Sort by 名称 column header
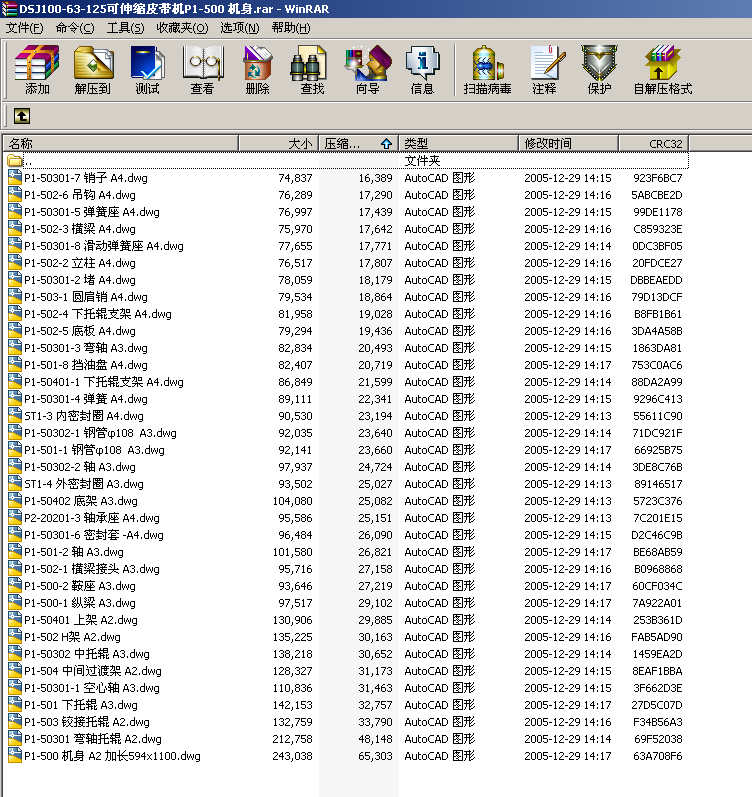The image size is (752, 797). (x=121, y=143)
